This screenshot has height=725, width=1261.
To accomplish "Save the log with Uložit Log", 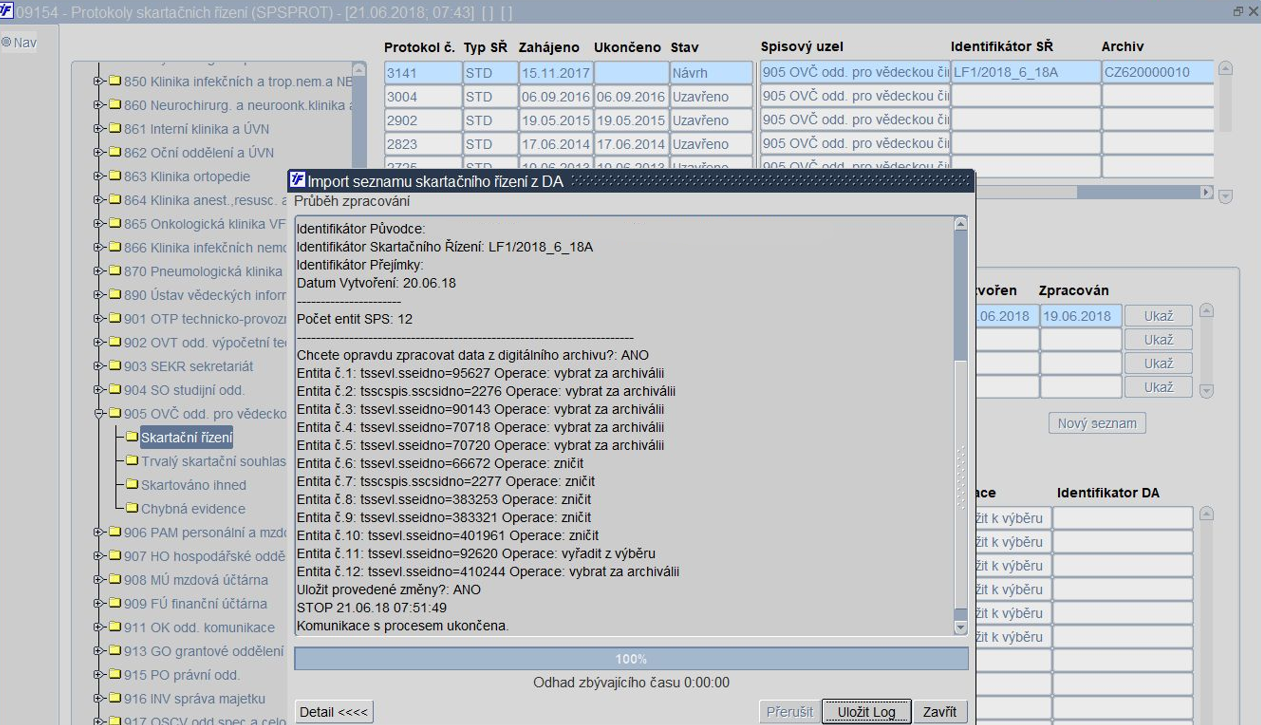I will [x=866, y=712].
